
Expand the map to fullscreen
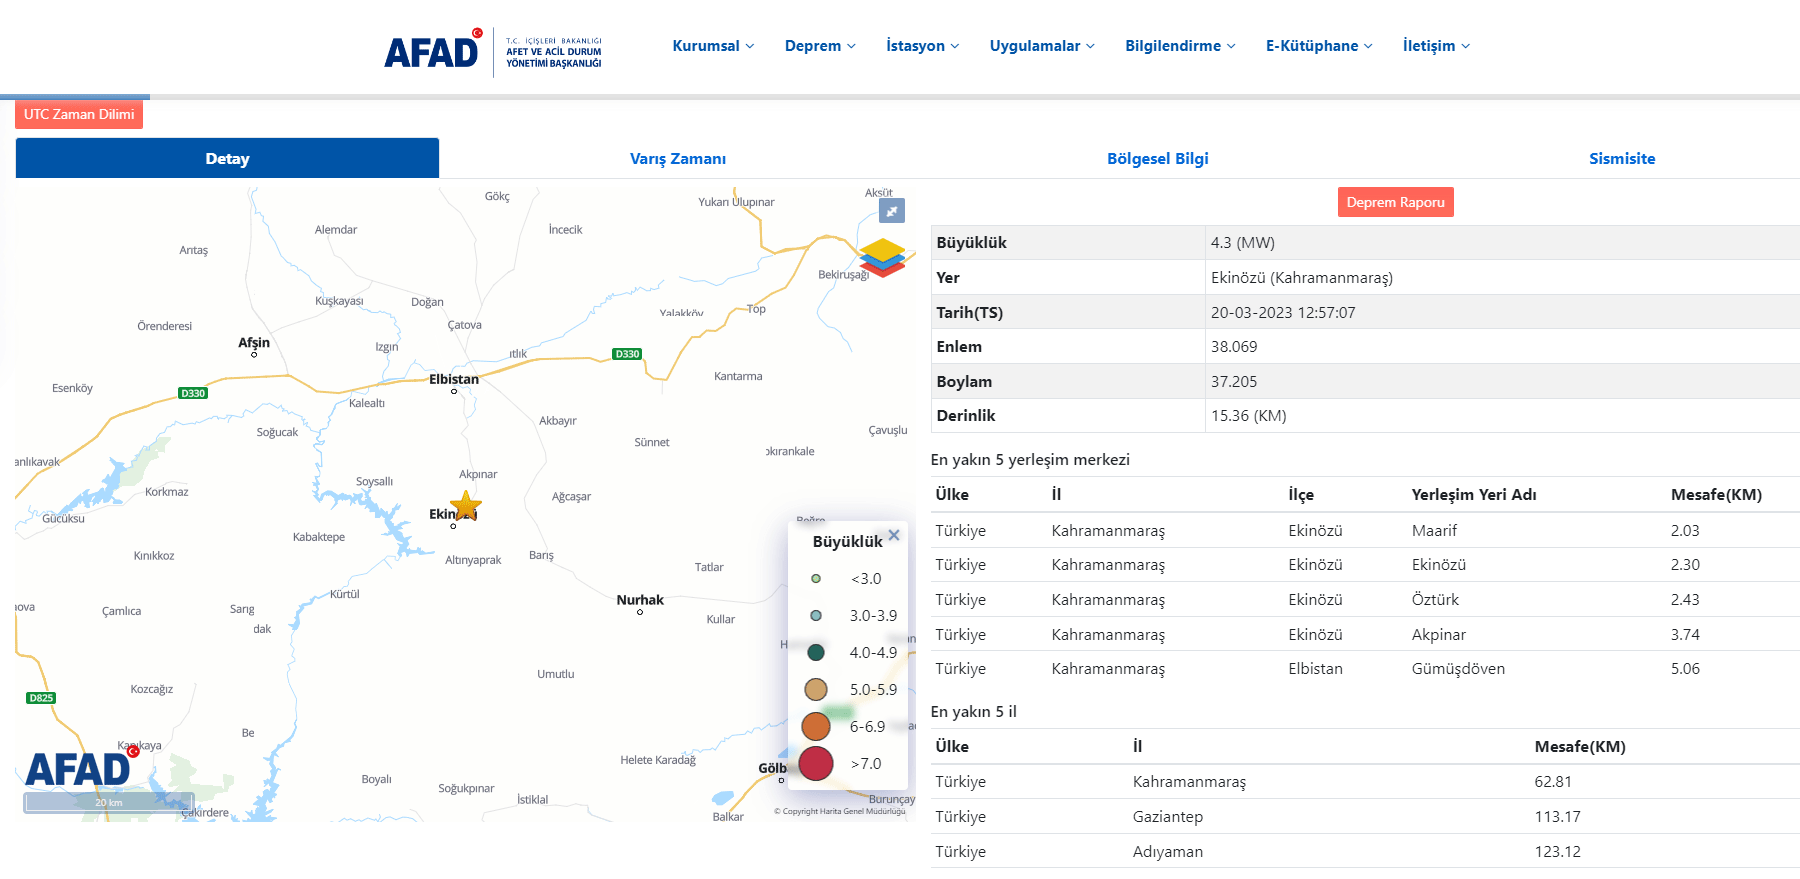(891, 211)
